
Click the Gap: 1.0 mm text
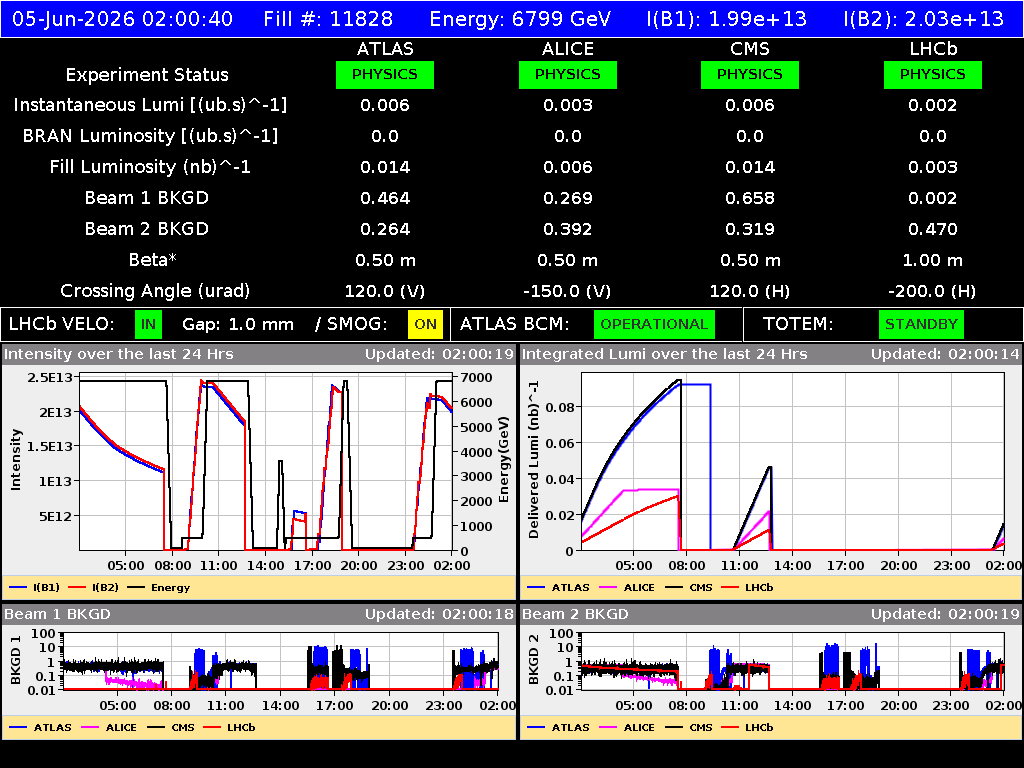[238, 325]
